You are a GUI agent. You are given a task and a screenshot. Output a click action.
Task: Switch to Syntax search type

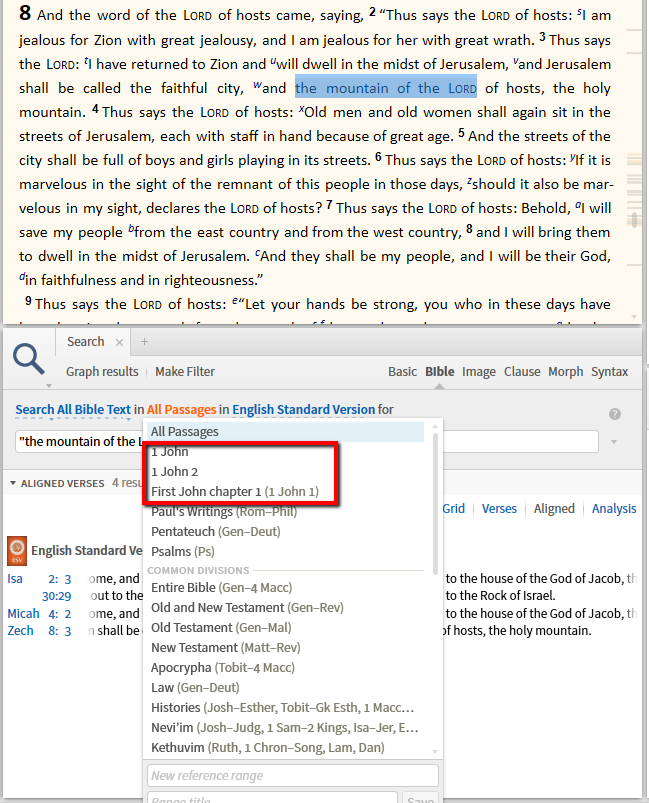point(609,372)
